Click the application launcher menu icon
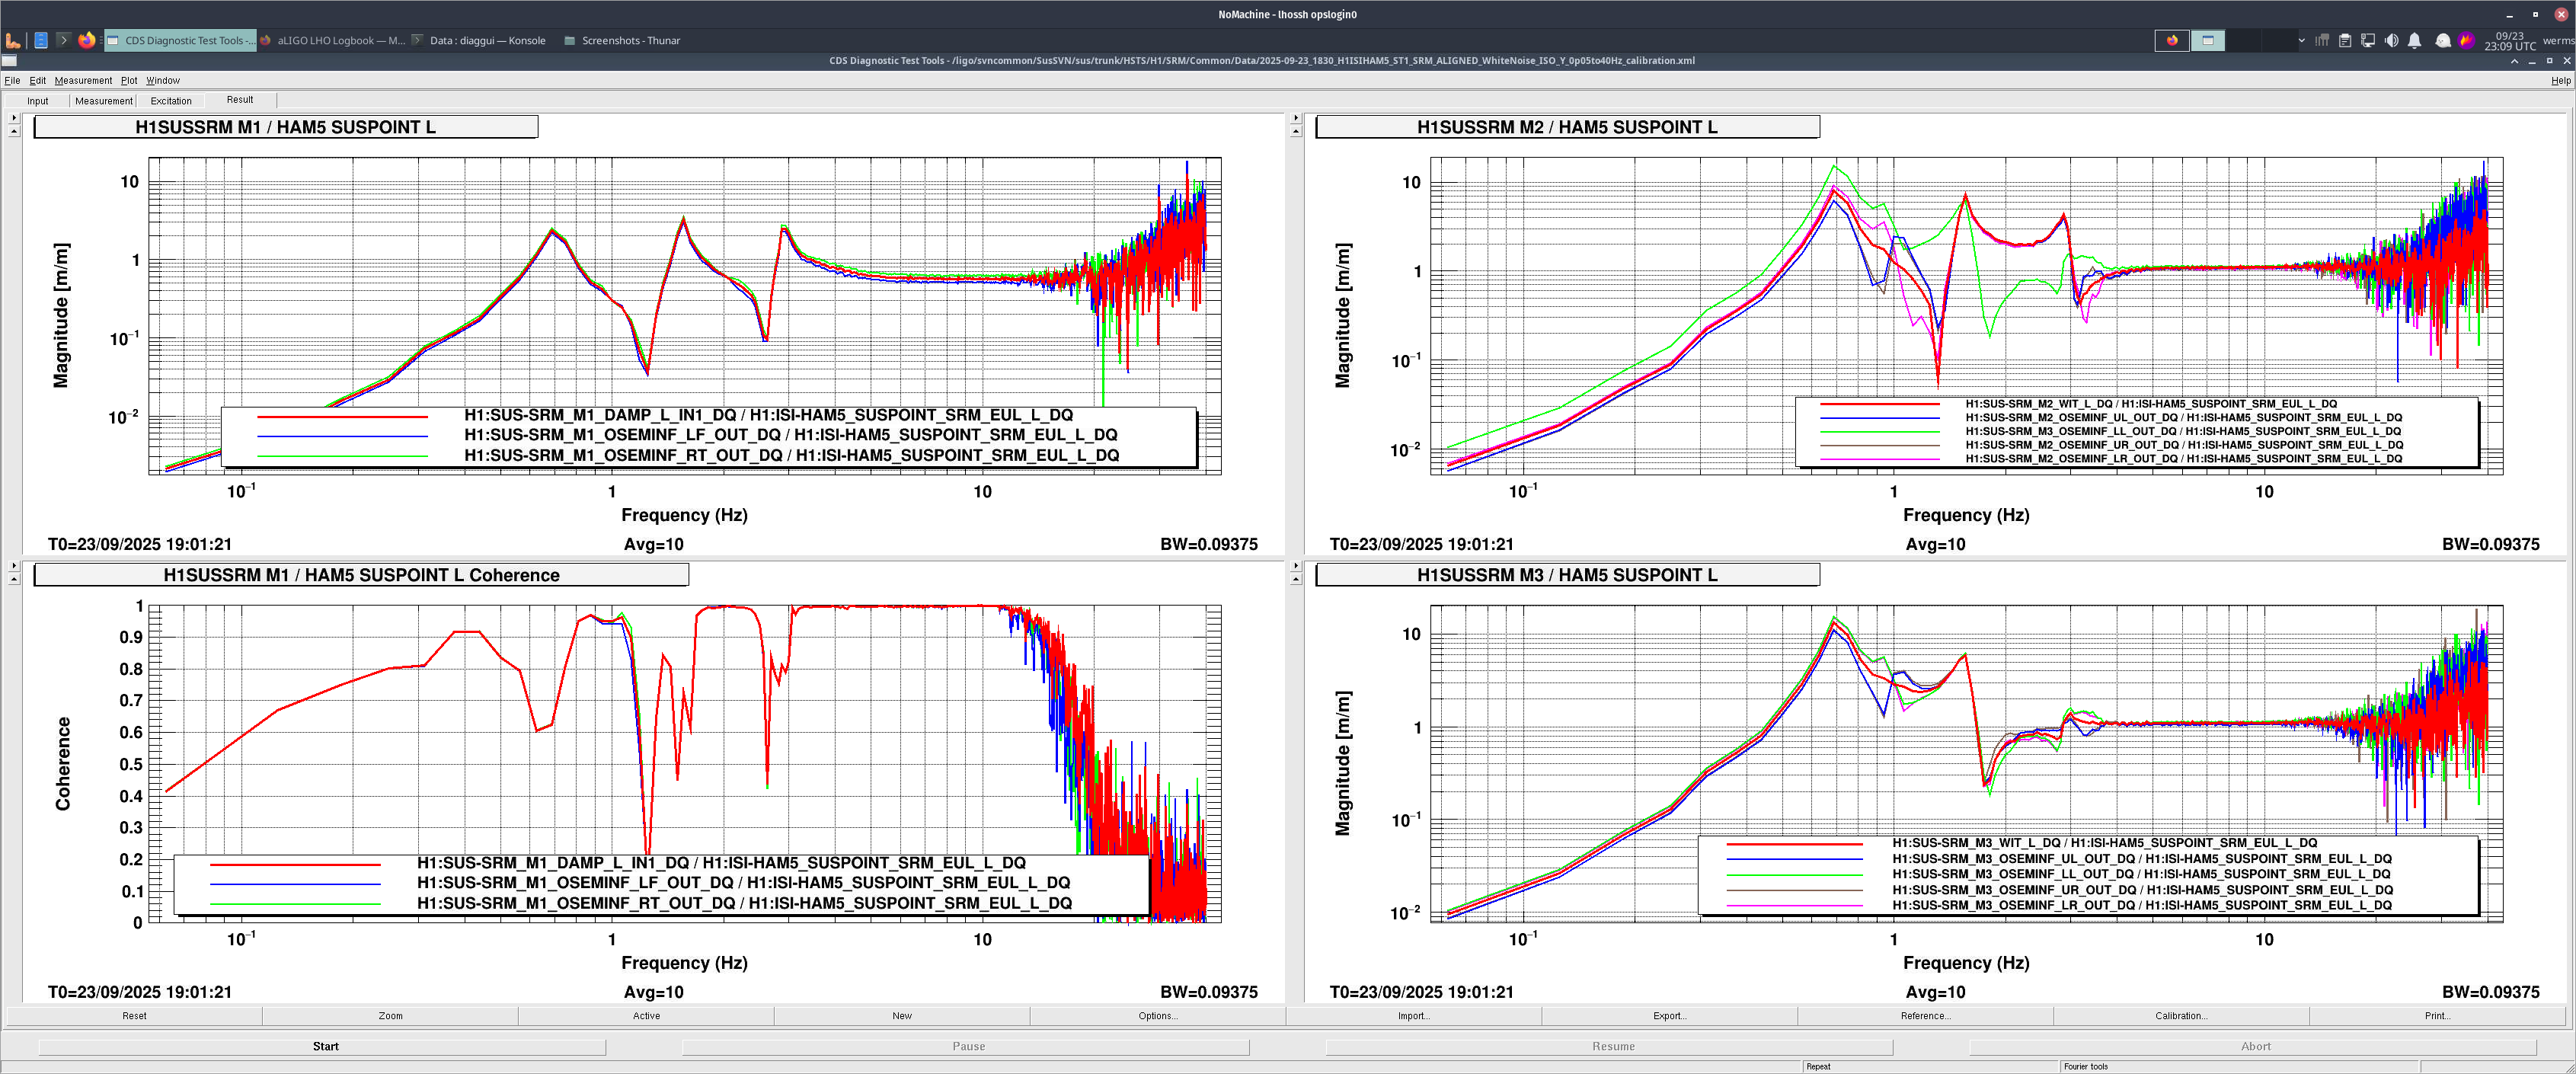The width and height of the screenshot is (2576, 1074). pyautogui.click(x=13, y=40)
